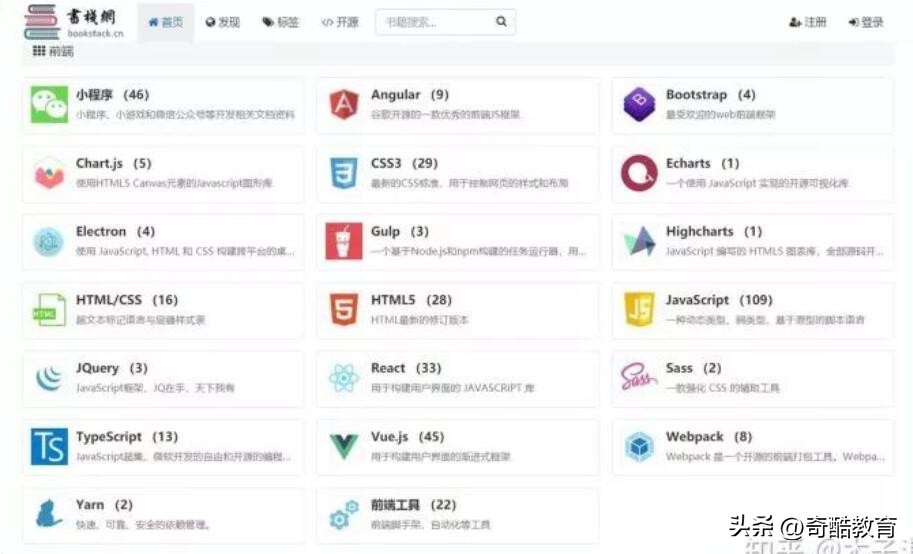
Task: Click the yellow JavaScript JS icon
Action: click(639, 309)
